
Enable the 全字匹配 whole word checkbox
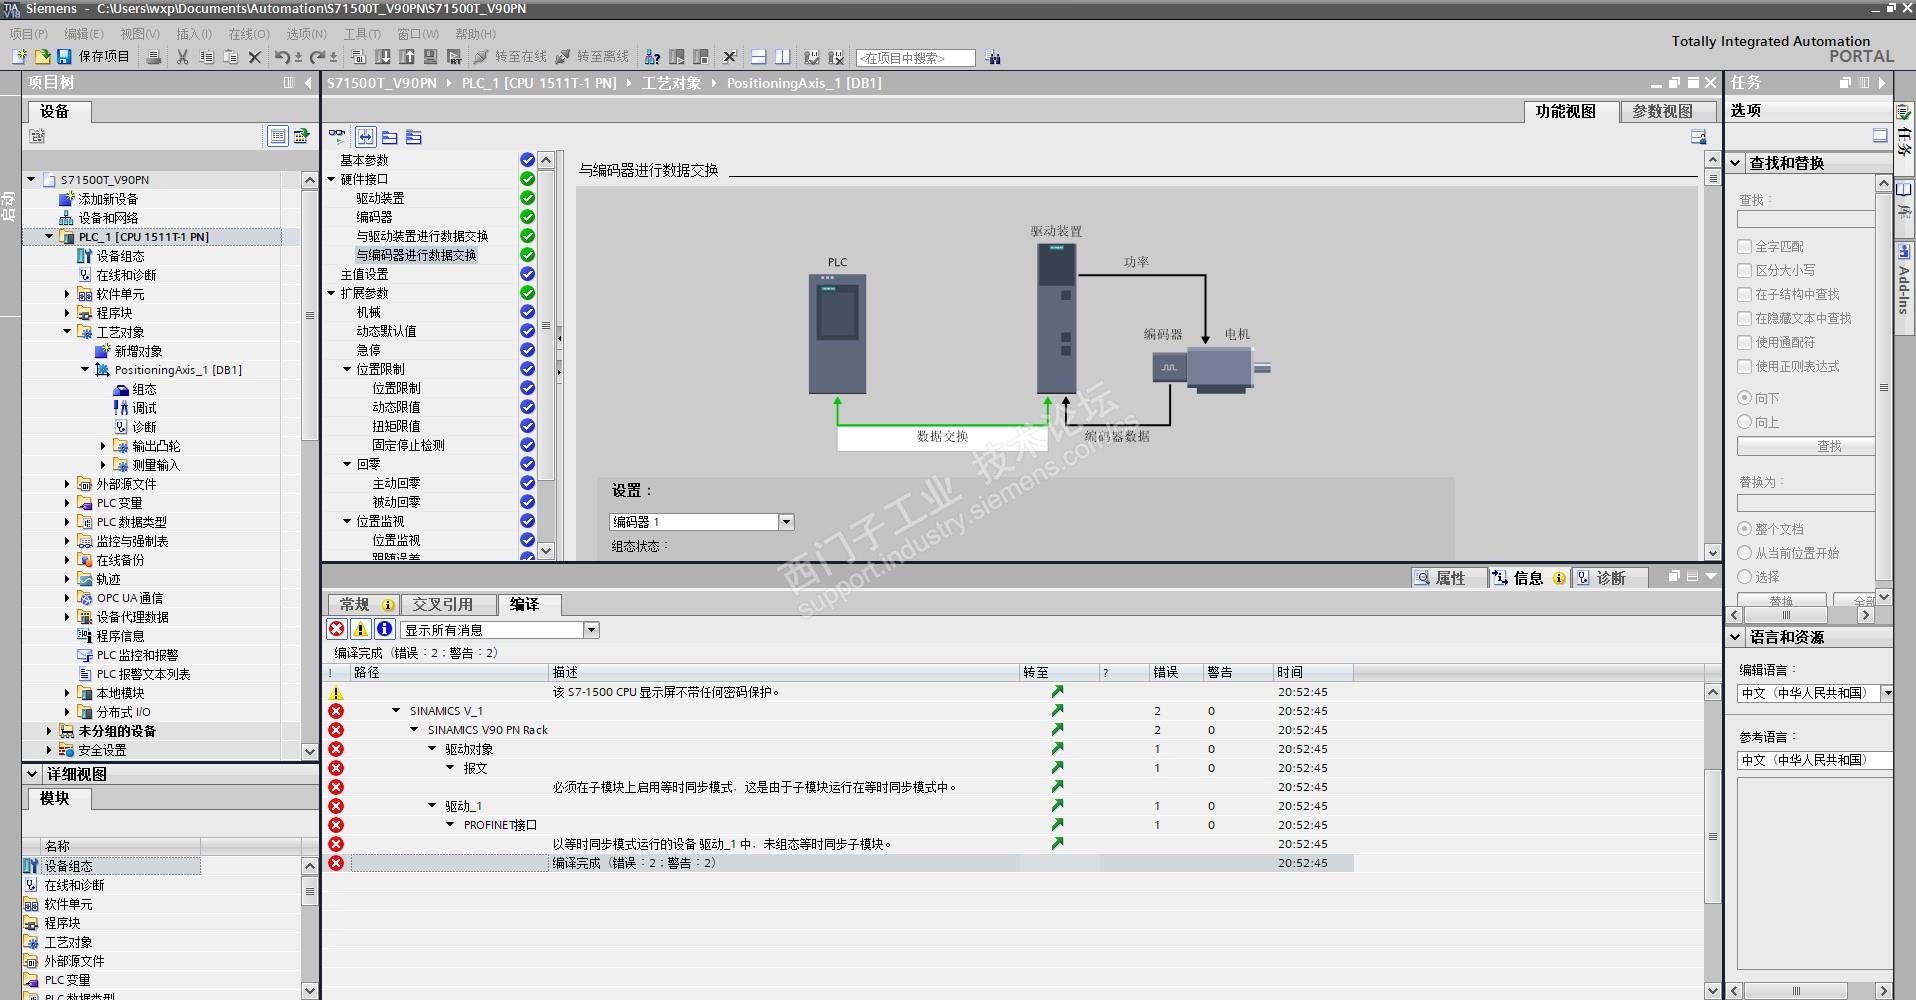tap(1745, 246)
